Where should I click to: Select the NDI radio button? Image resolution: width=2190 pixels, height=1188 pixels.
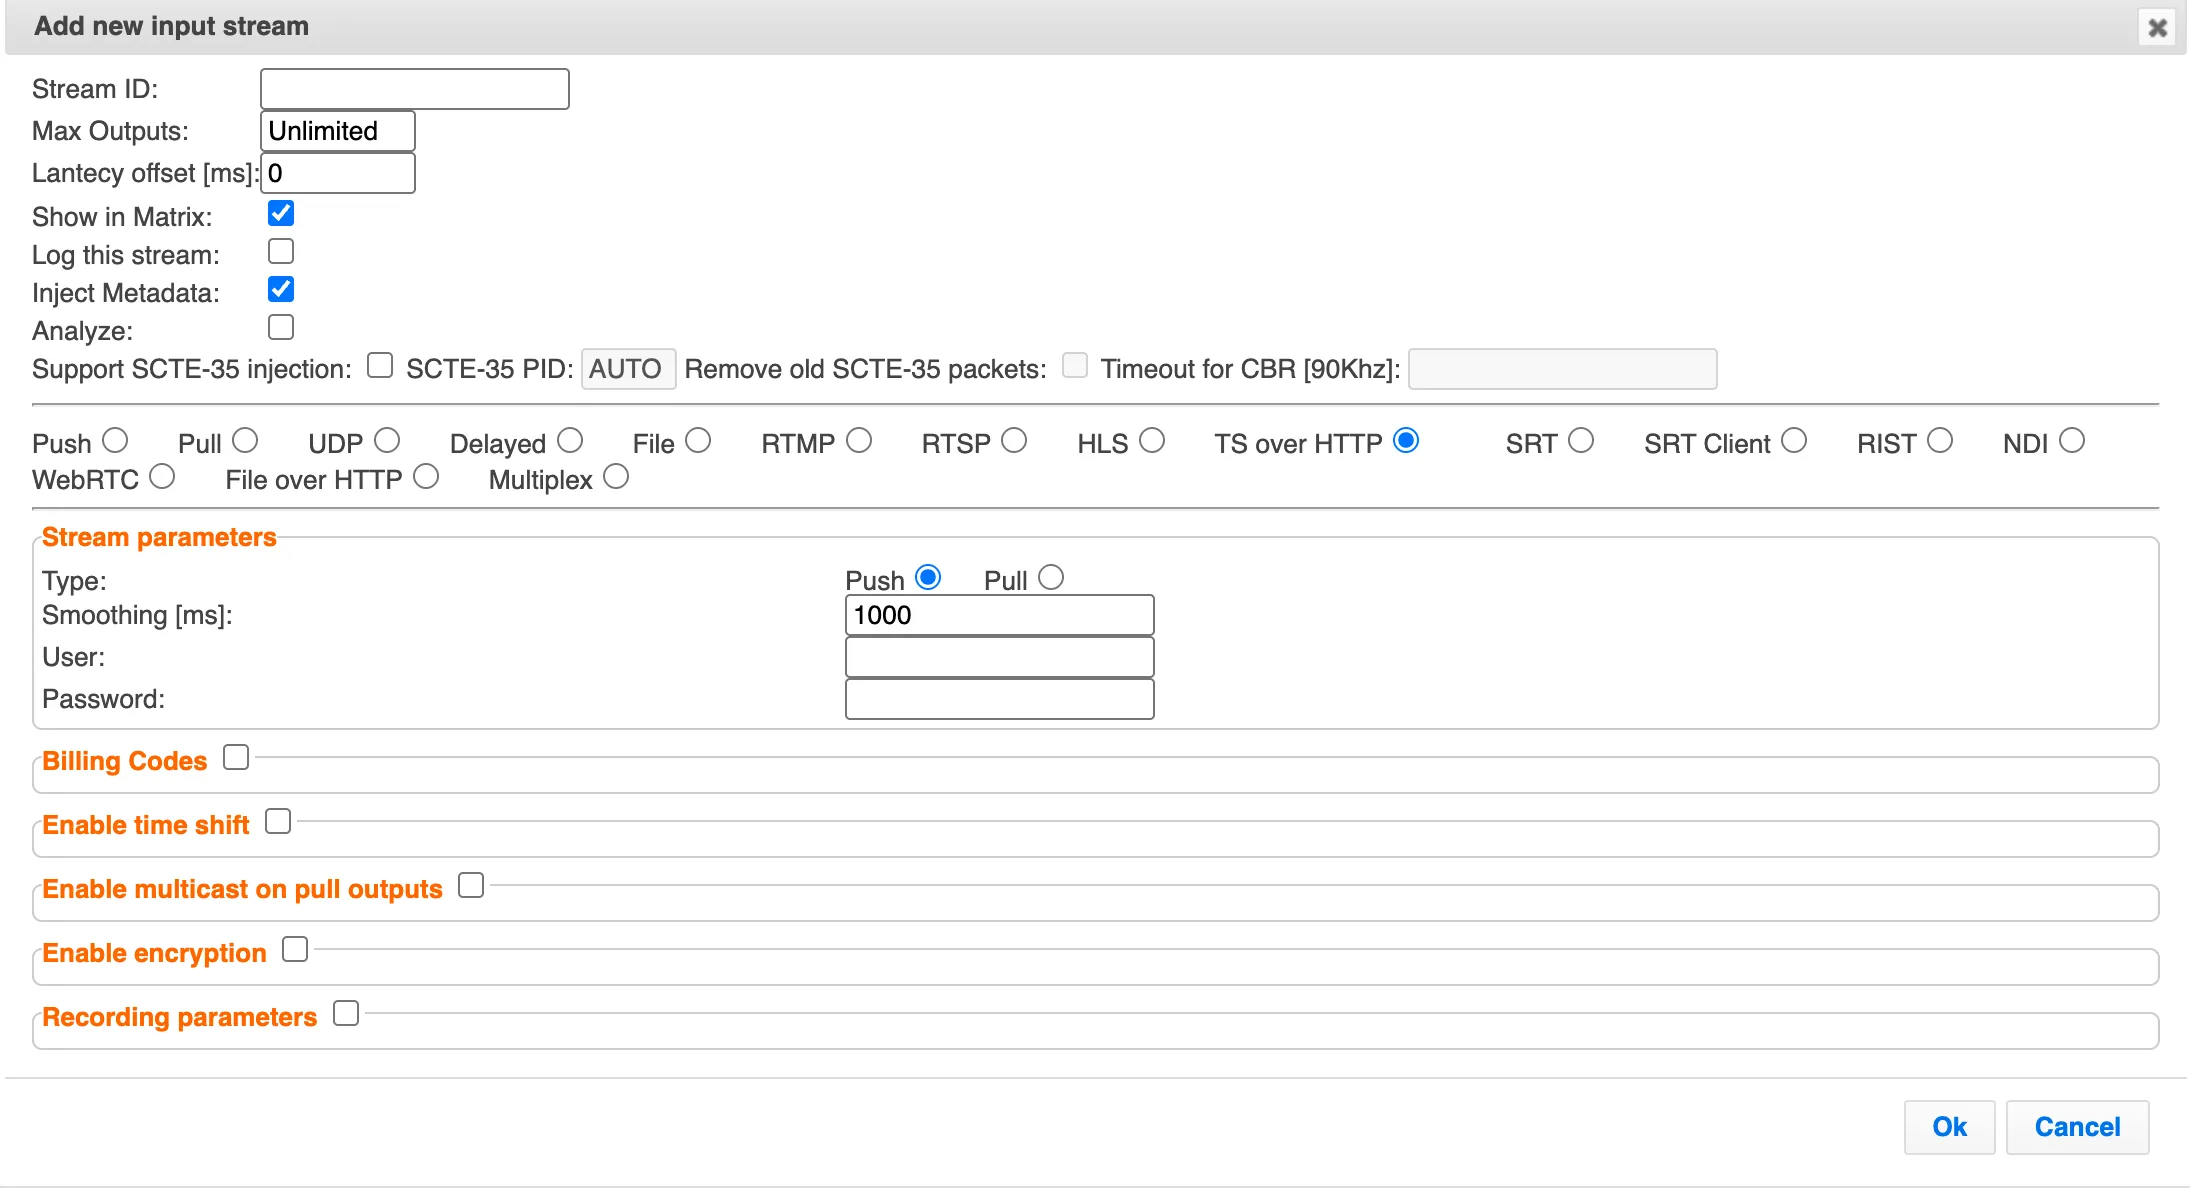2072,440
